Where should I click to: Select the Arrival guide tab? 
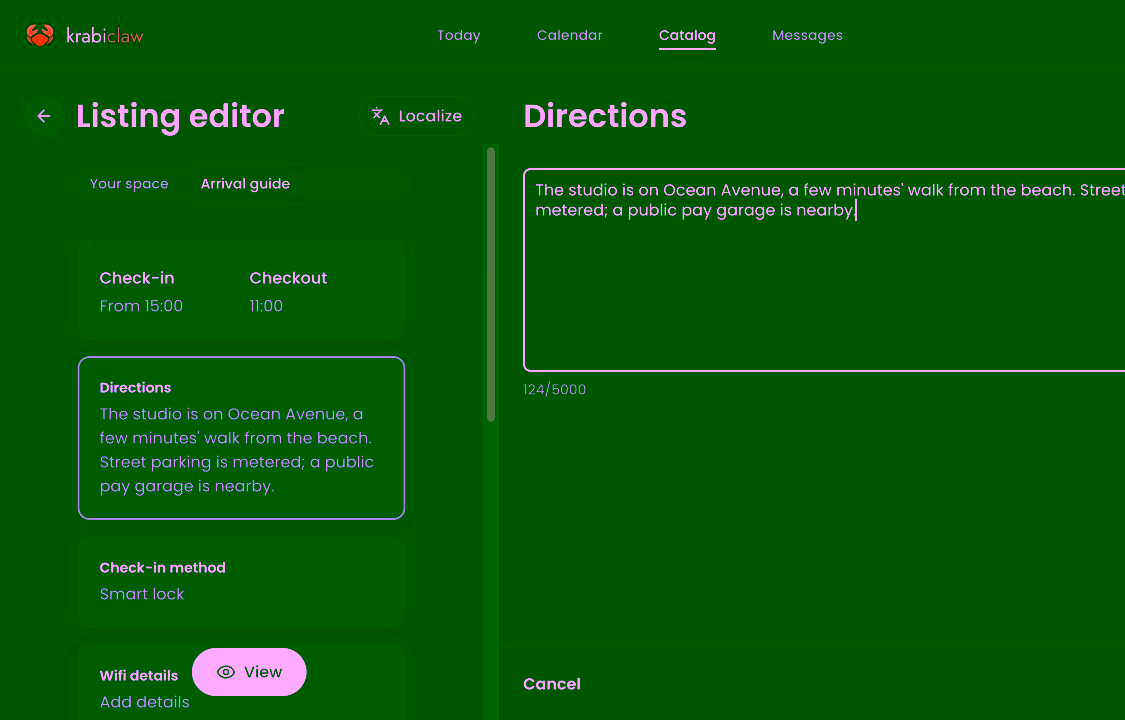tap(245, 184)
